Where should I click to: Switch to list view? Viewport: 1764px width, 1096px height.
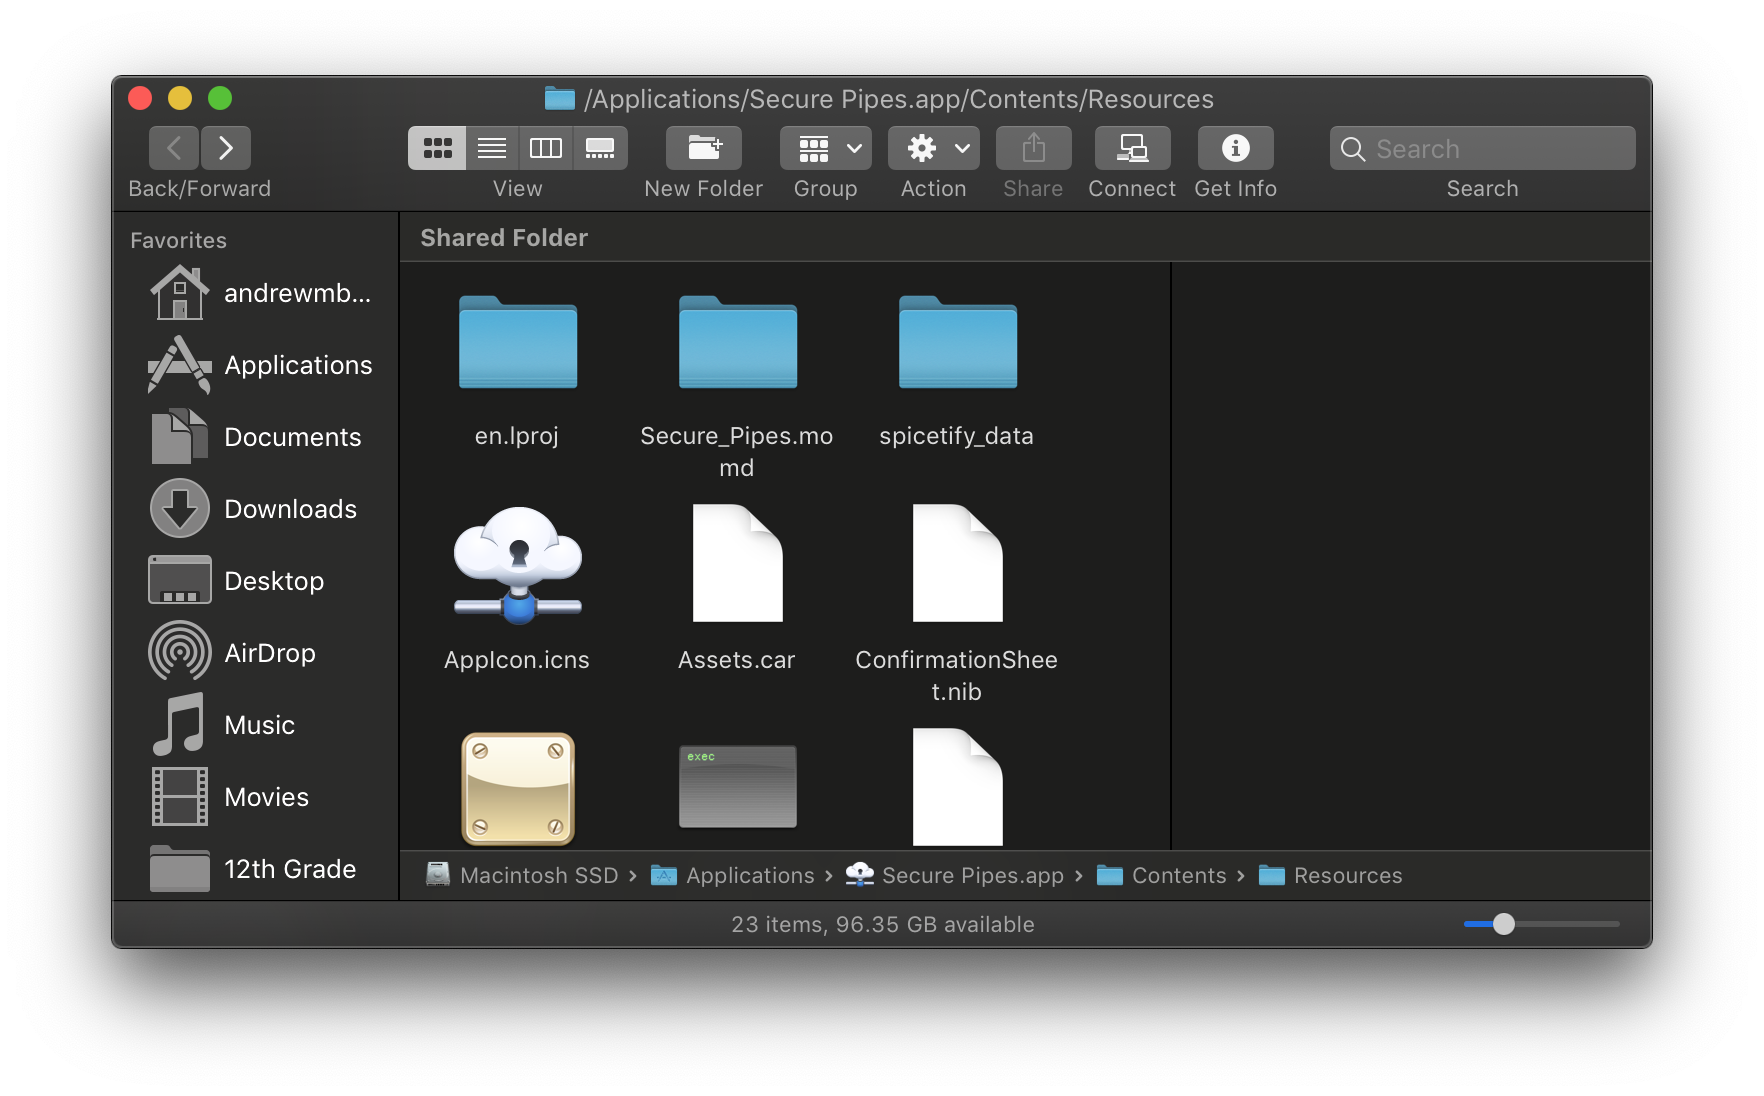click(492, 147)
